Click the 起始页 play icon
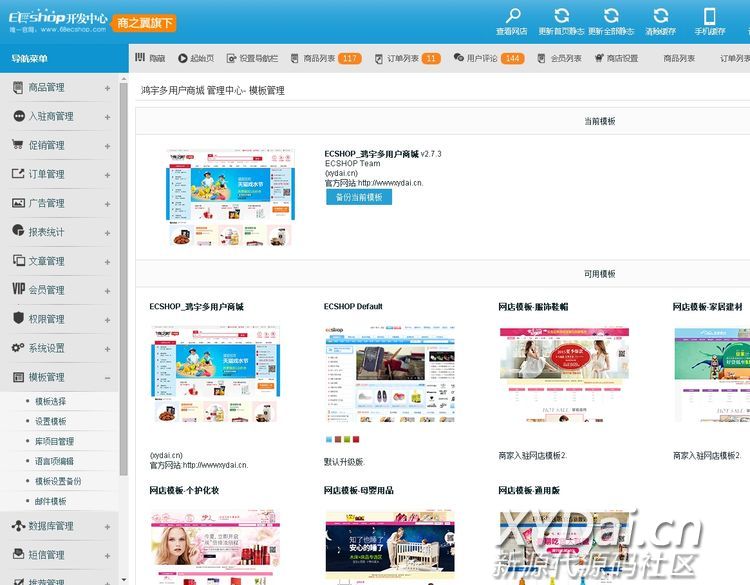Image resolution: width=750 pixels, height=585 pixels. [x=183, y=58]
